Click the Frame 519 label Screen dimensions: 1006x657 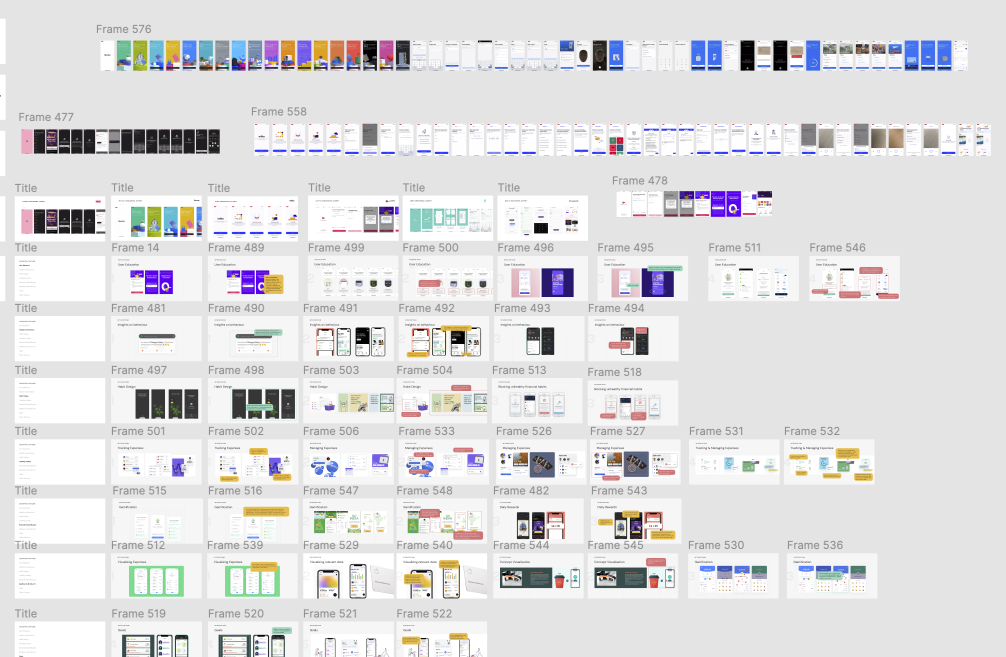pyautogui.click(x=139, y=614)
